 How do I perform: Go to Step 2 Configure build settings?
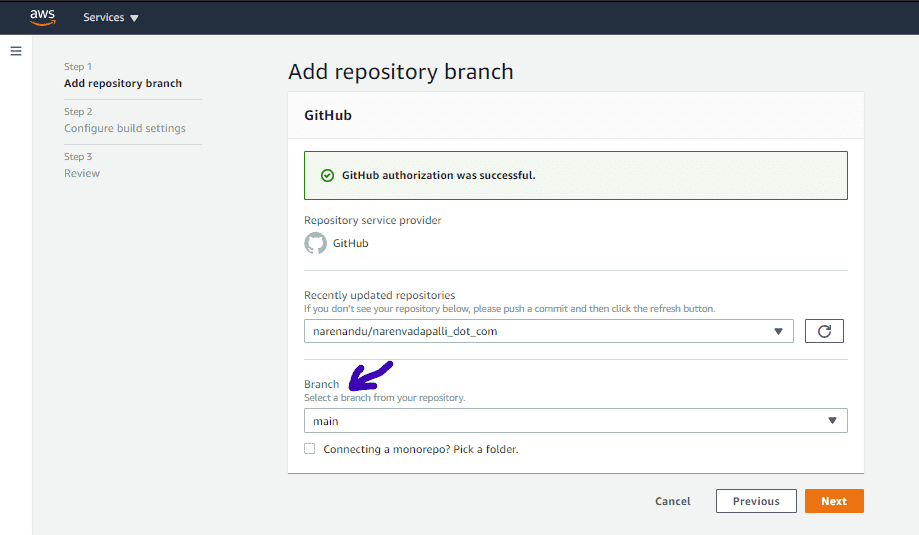click(125, 128)
